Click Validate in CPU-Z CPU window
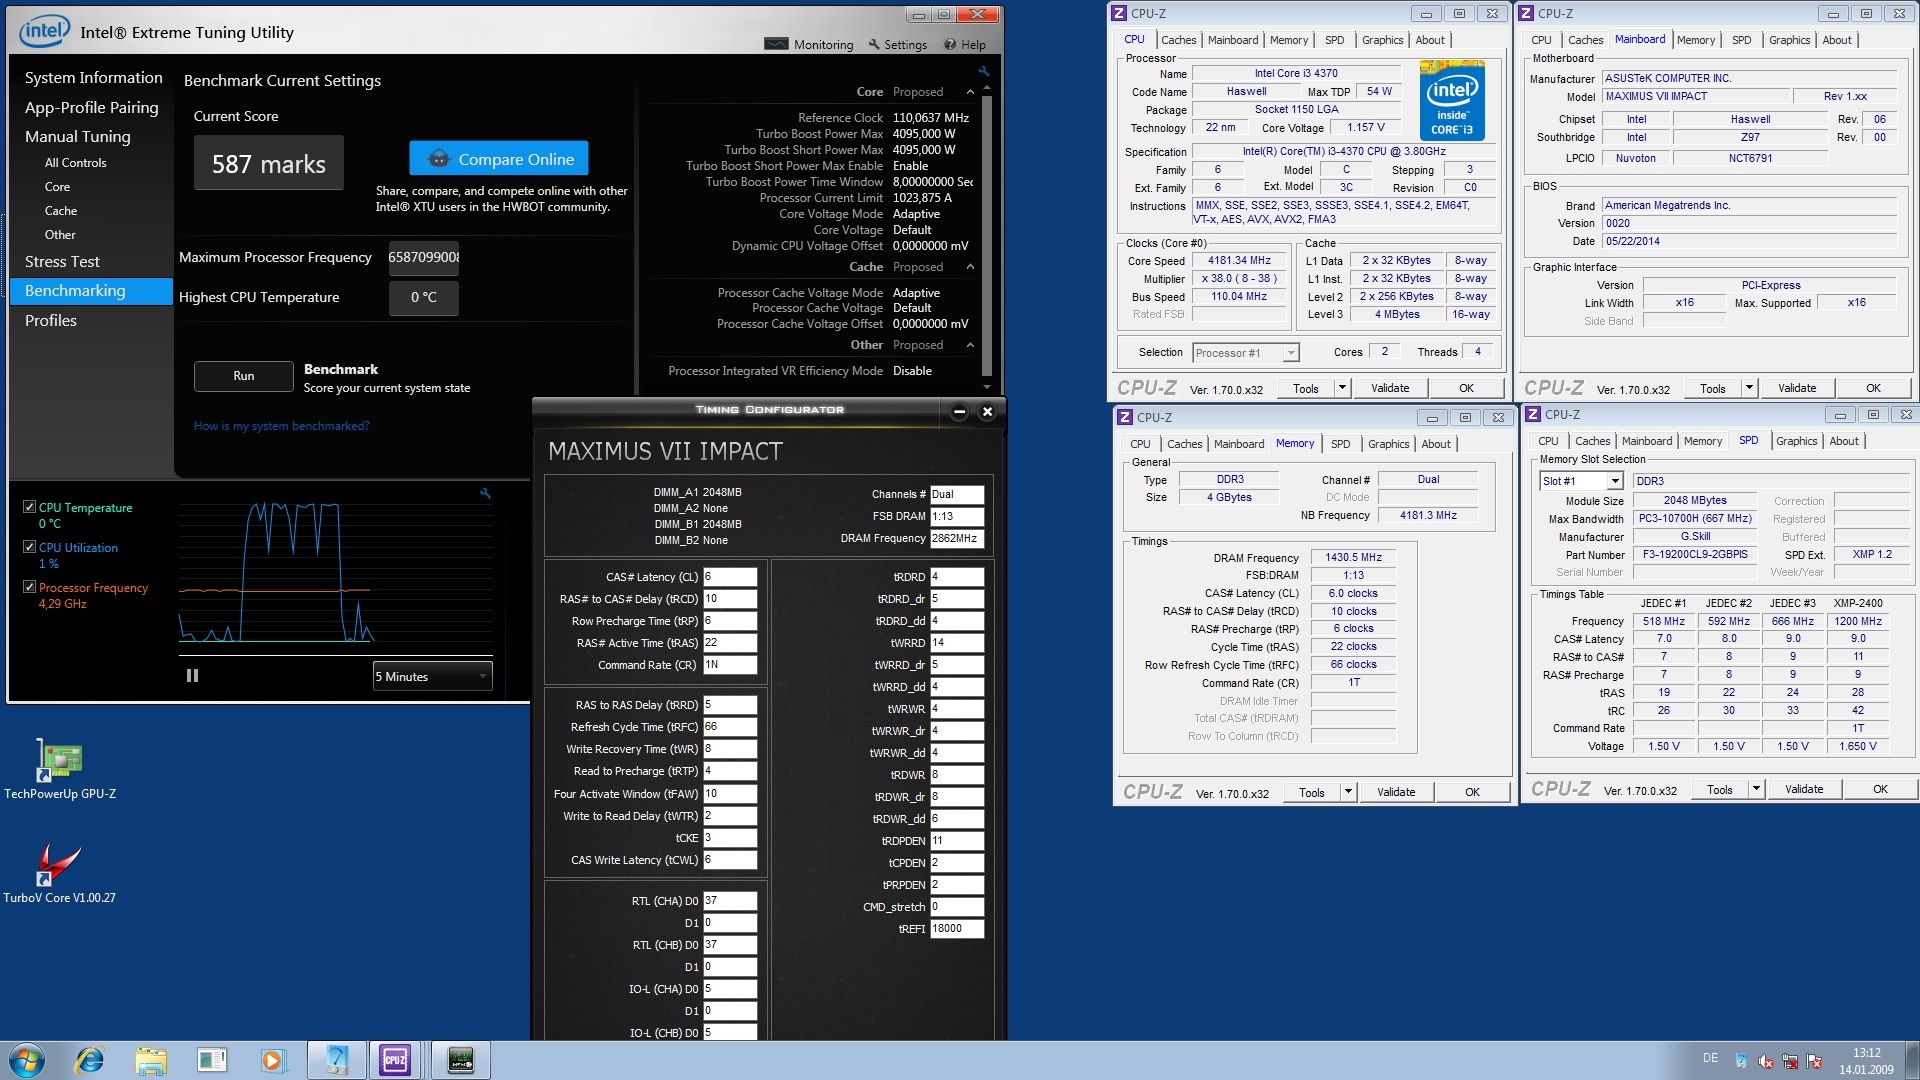1920x1080 pixels. [x=1390, y=388]
